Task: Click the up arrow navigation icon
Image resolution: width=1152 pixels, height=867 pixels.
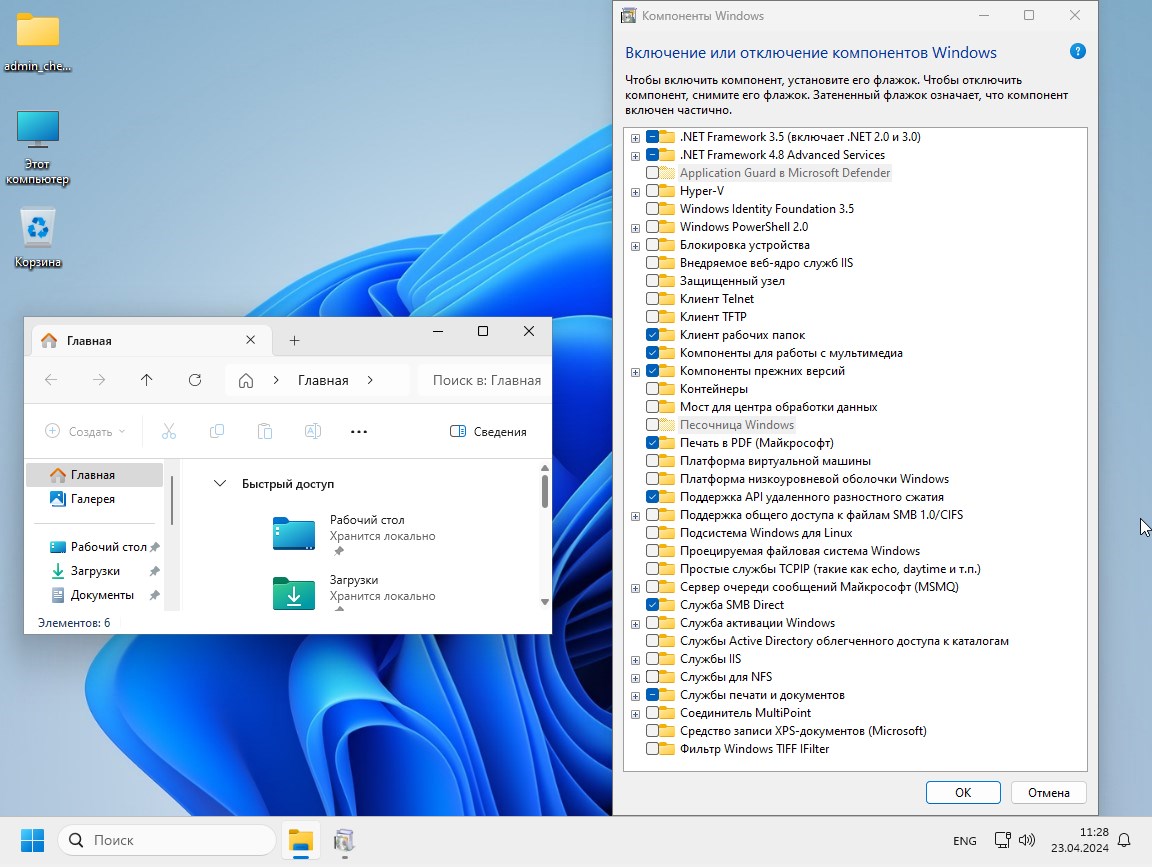Action: [x=147, y=380]
